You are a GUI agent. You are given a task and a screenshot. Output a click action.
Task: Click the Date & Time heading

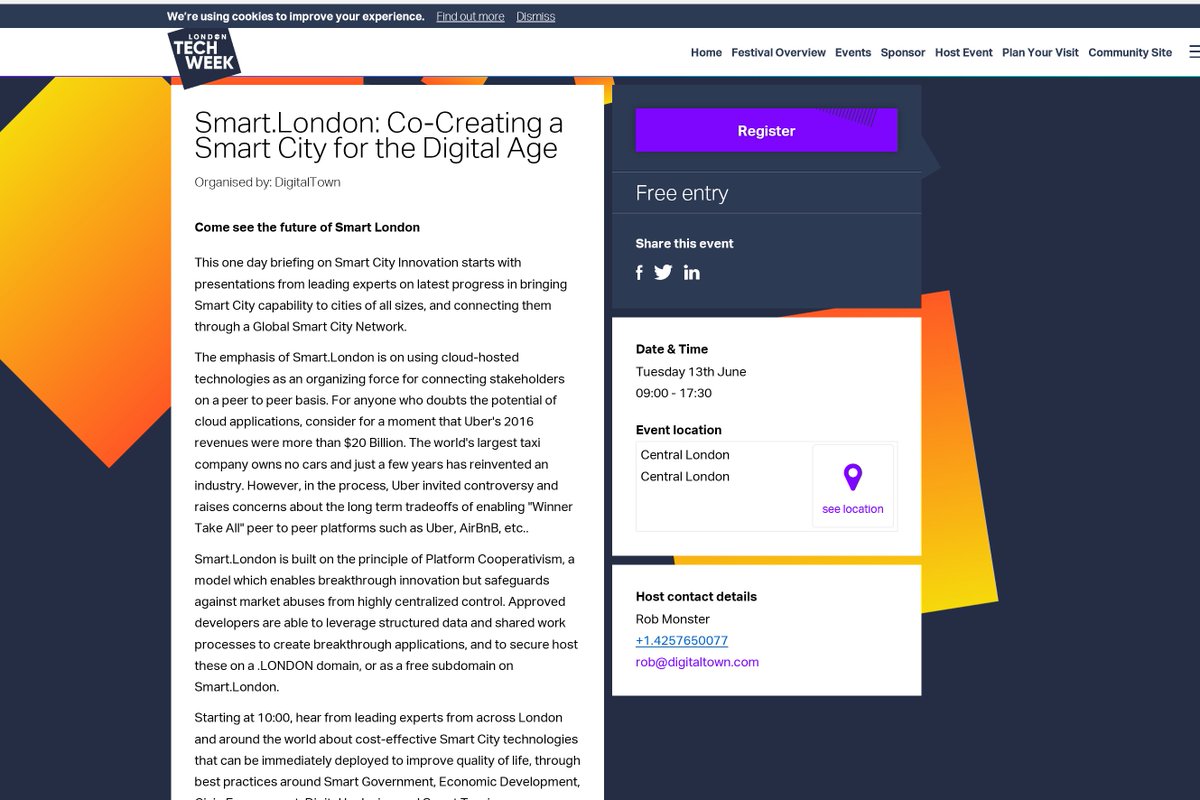pyautogui.click(x=672, y=349)
